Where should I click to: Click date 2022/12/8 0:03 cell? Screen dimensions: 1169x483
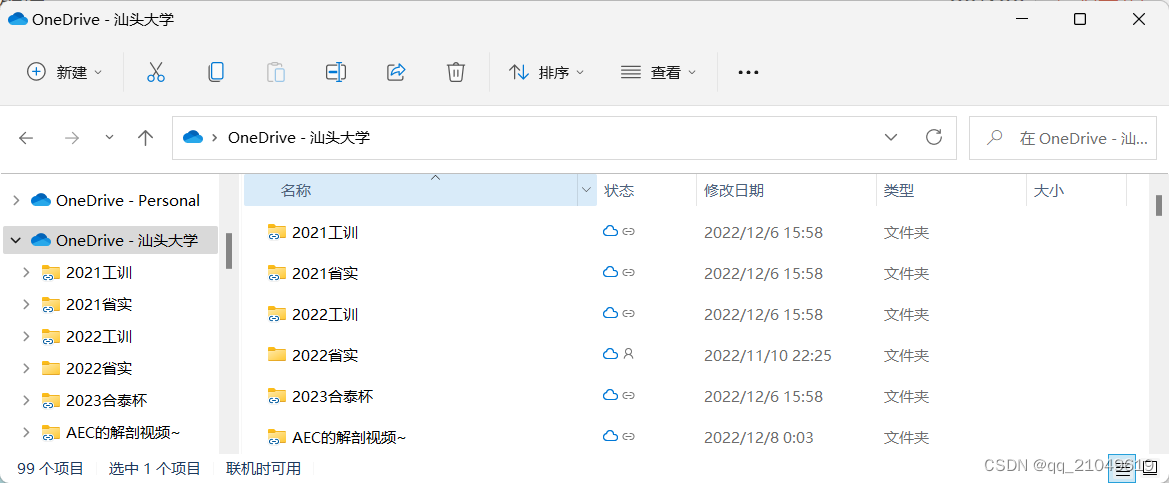point(758,436)
